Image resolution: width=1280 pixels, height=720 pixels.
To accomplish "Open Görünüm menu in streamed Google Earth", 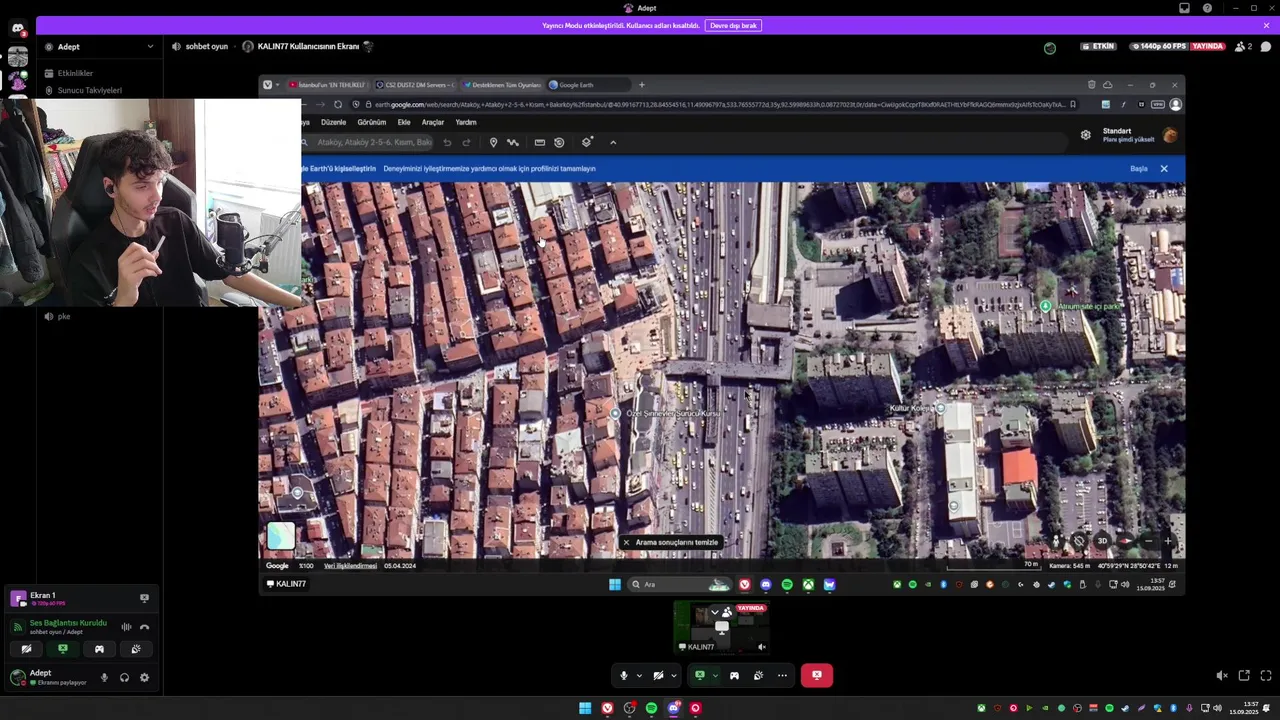I will 371,122.
